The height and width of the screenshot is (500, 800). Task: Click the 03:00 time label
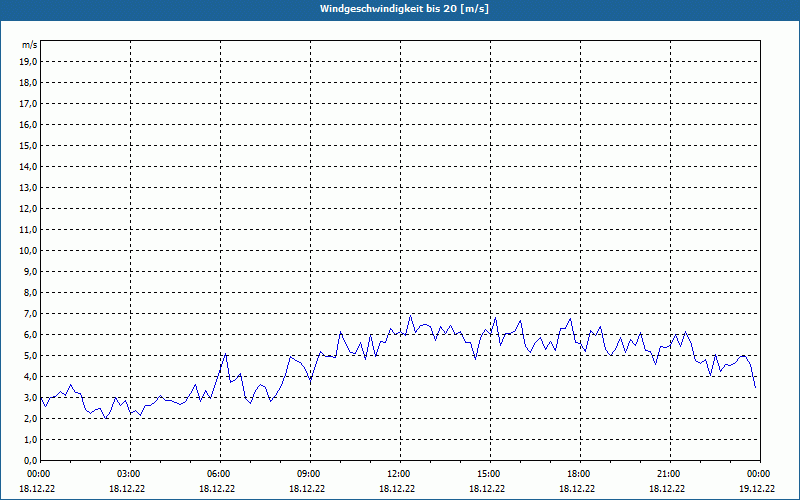tap(131, 474)
